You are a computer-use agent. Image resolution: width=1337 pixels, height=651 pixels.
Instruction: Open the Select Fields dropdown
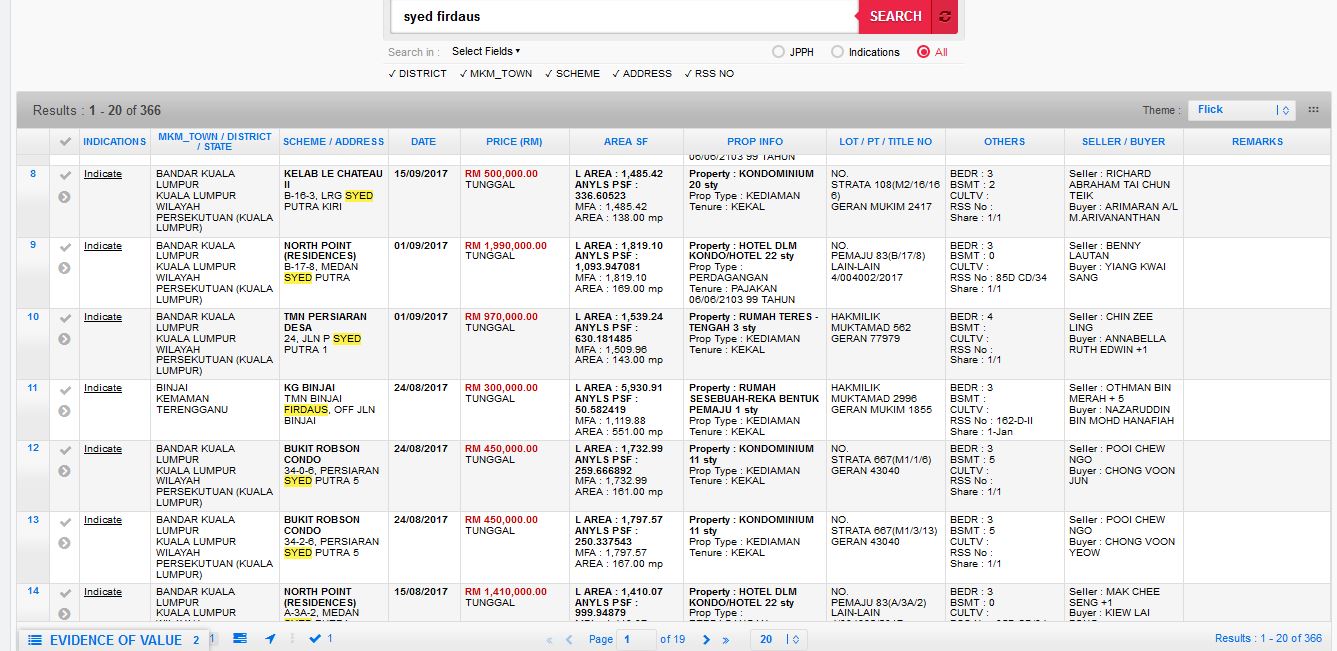485,51
